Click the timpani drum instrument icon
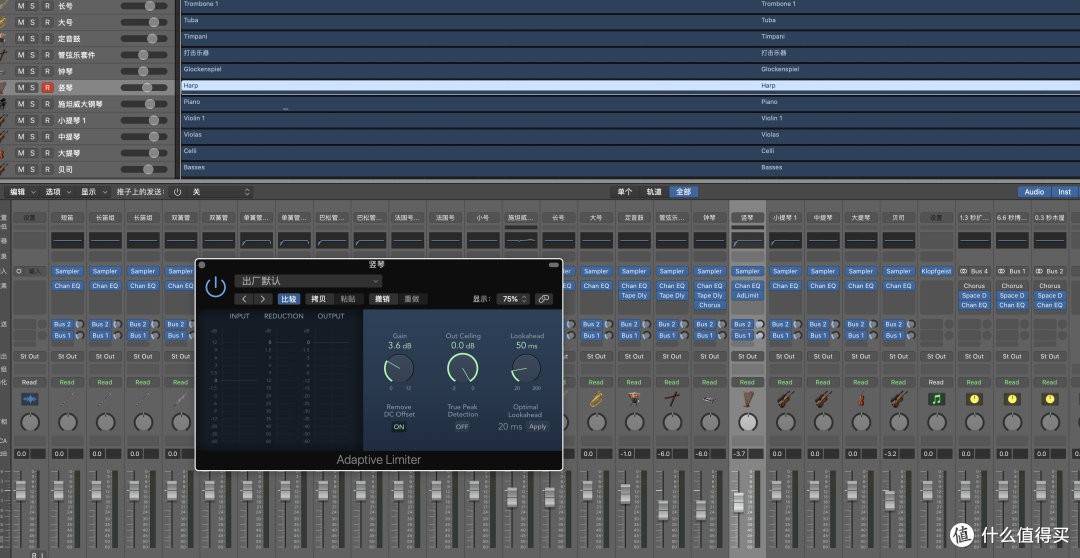 coord(634,399)
